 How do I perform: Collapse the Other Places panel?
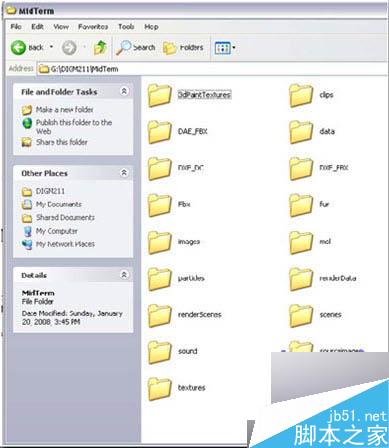pos(124,173)
